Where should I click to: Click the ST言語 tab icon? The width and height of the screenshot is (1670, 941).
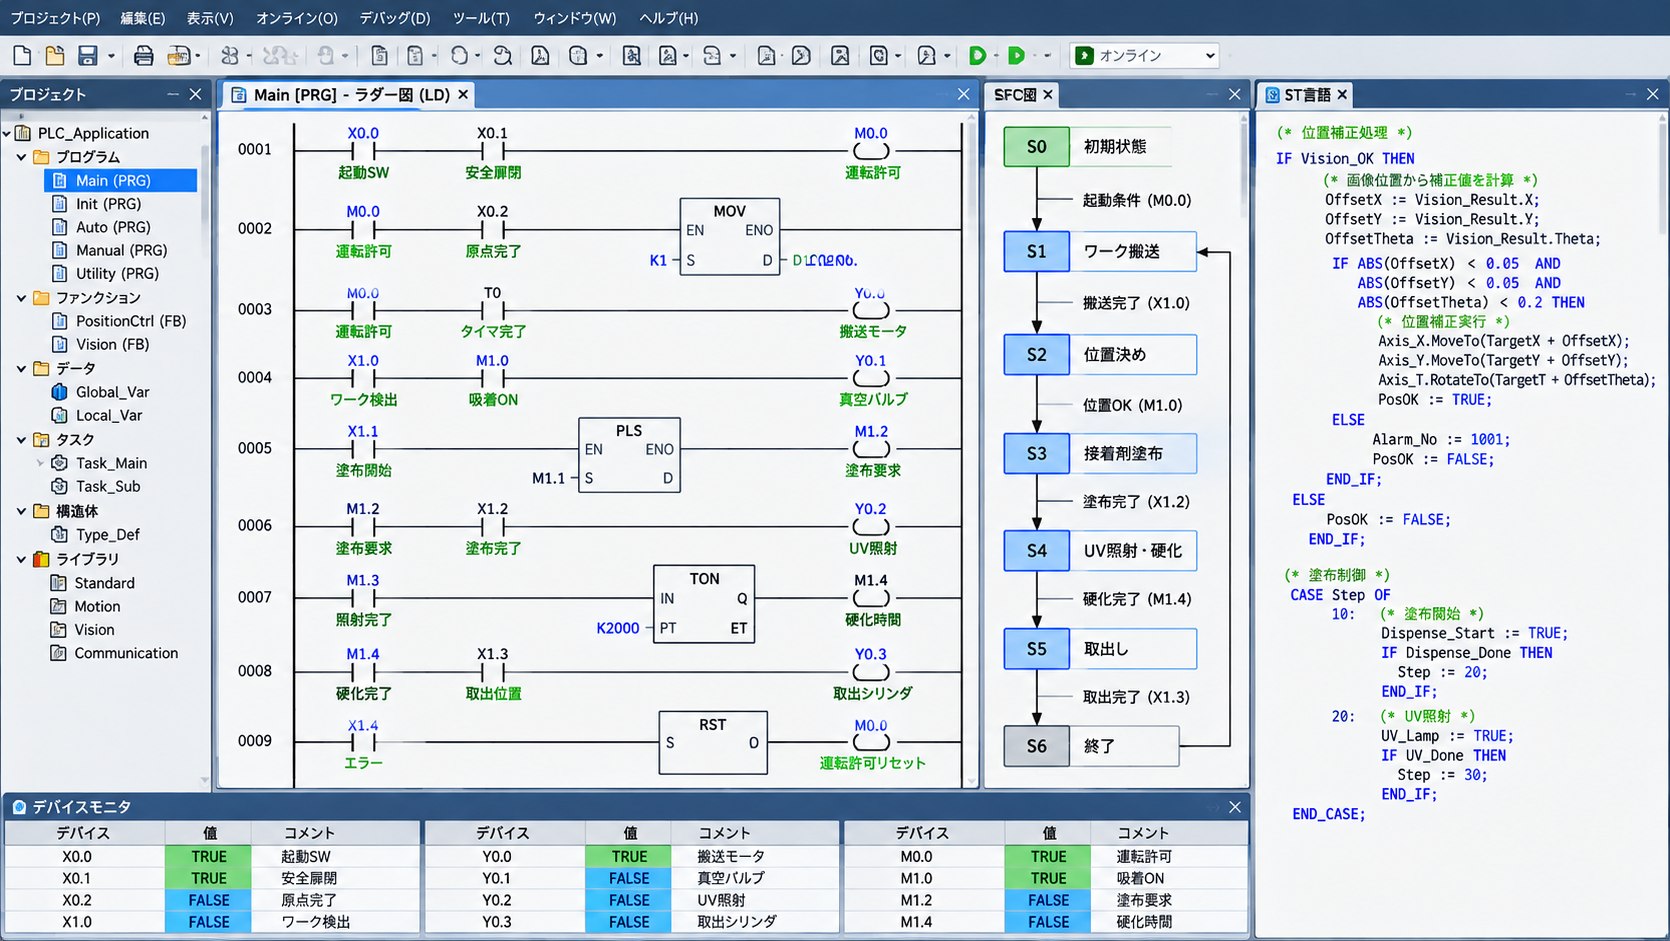tap(1272, 95)
